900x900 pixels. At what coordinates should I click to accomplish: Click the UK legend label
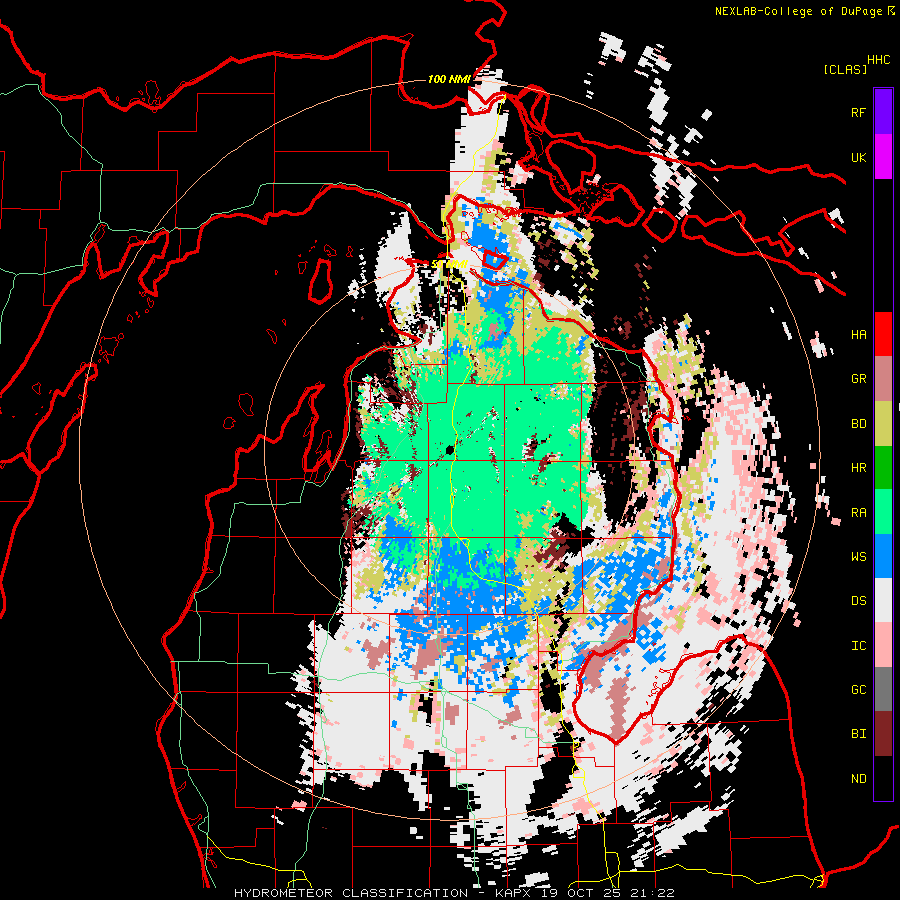(x=858, y=157)
